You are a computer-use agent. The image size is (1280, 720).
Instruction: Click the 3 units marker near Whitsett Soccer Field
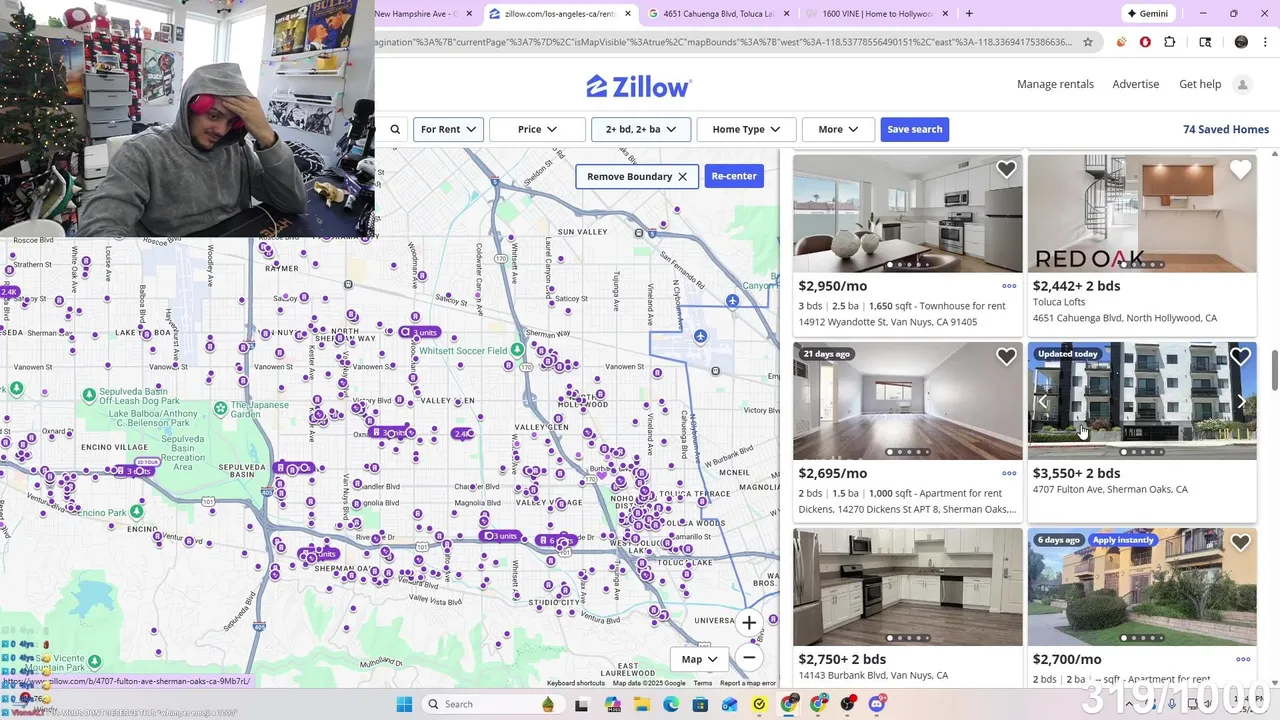click(420, 332)
